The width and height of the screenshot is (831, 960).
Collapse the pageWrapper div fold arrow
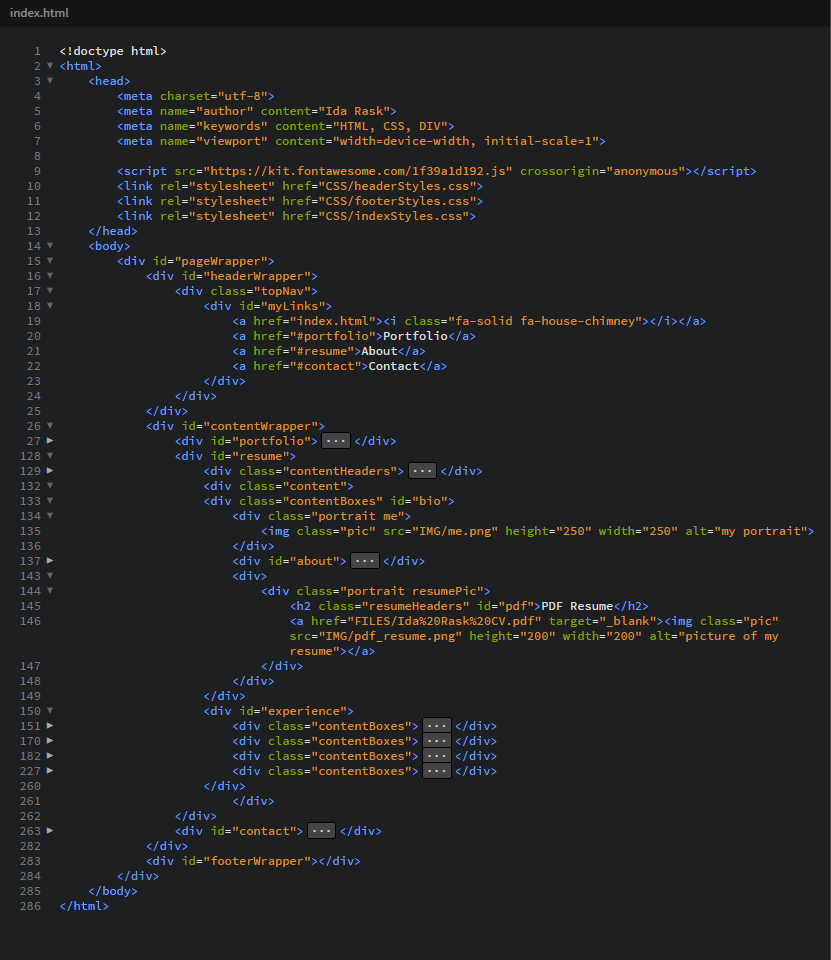tap(50, 260)
